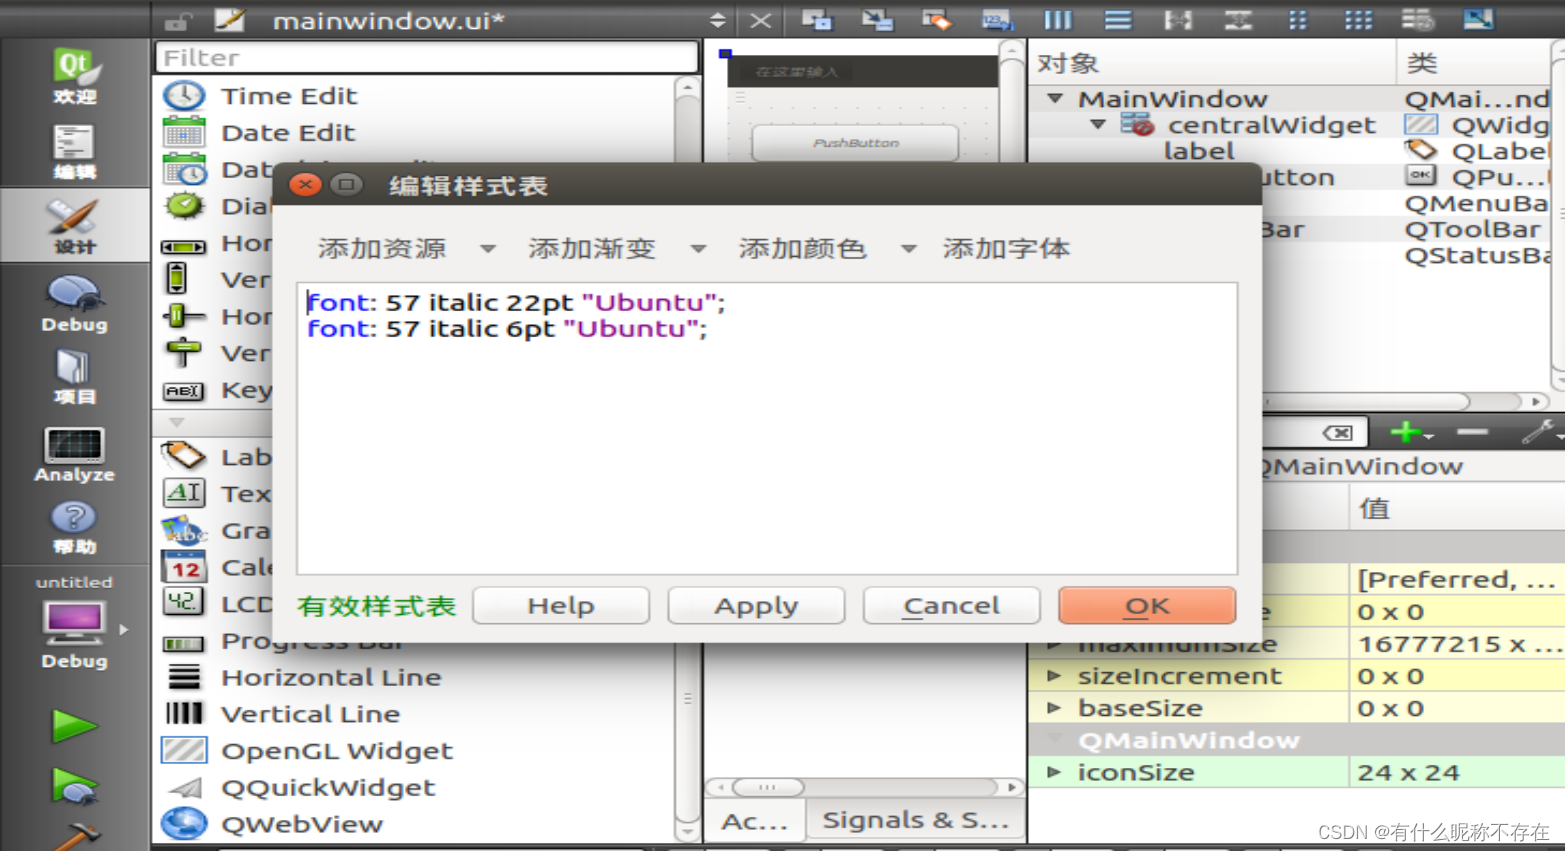Open Debug mode from the left sidebar

73,303
